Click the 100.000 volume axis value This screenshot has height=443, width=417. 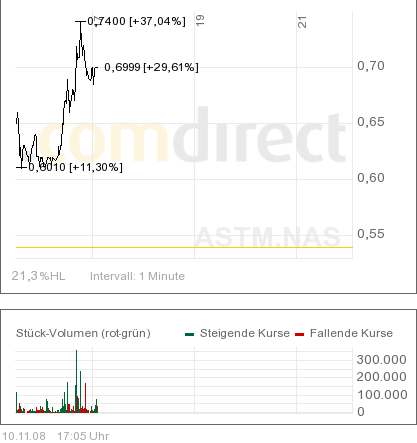click(x=382, y=395)
